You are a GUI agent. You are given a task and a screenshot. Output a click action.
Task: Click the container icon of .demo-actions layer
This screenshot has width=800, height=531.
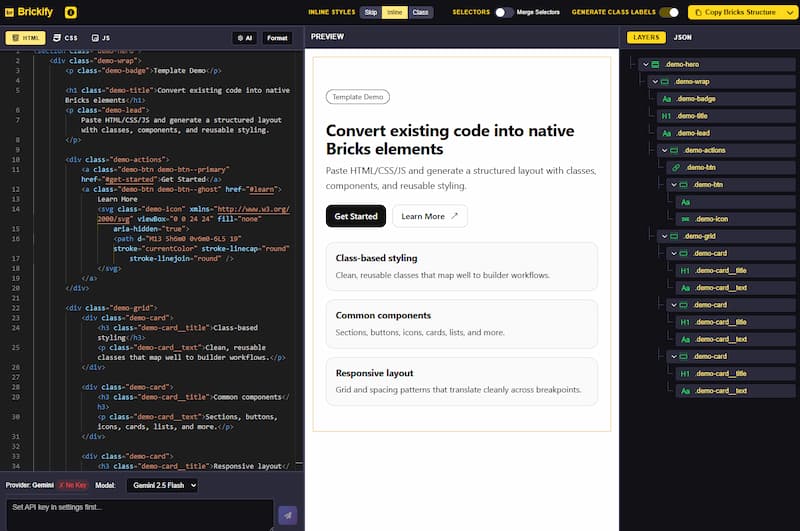pyautogui.click(x=674, y=150)
